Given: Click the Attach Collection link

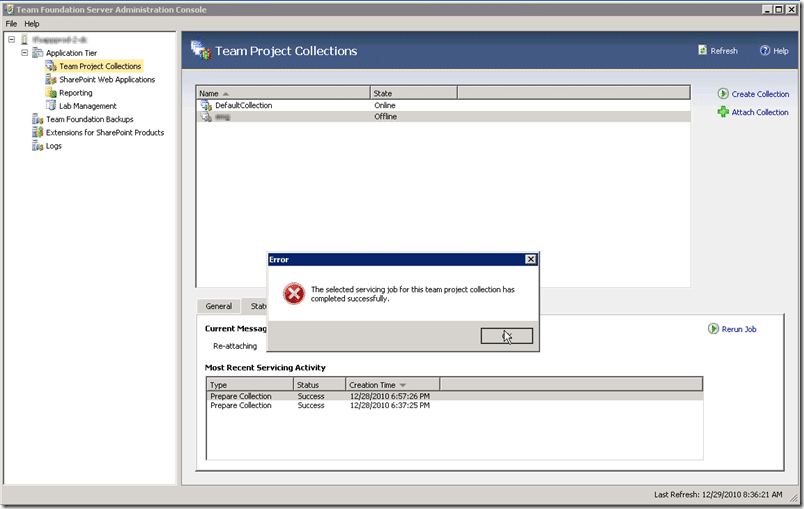Looking at the screenshot, I should click(760, 112).
